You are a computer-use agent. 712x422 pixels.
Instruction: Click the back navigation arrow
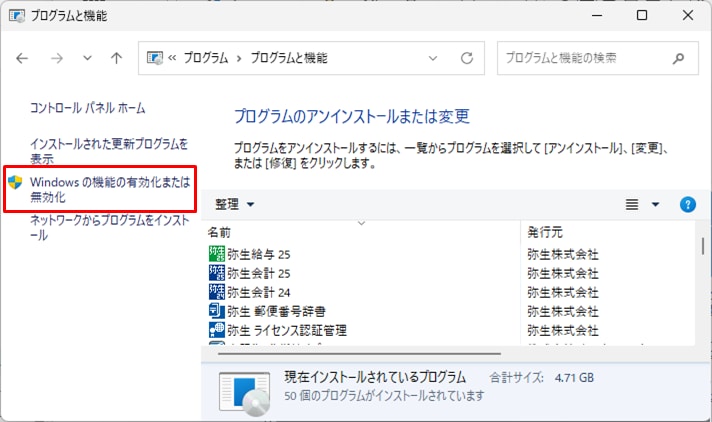coord(22,58)
